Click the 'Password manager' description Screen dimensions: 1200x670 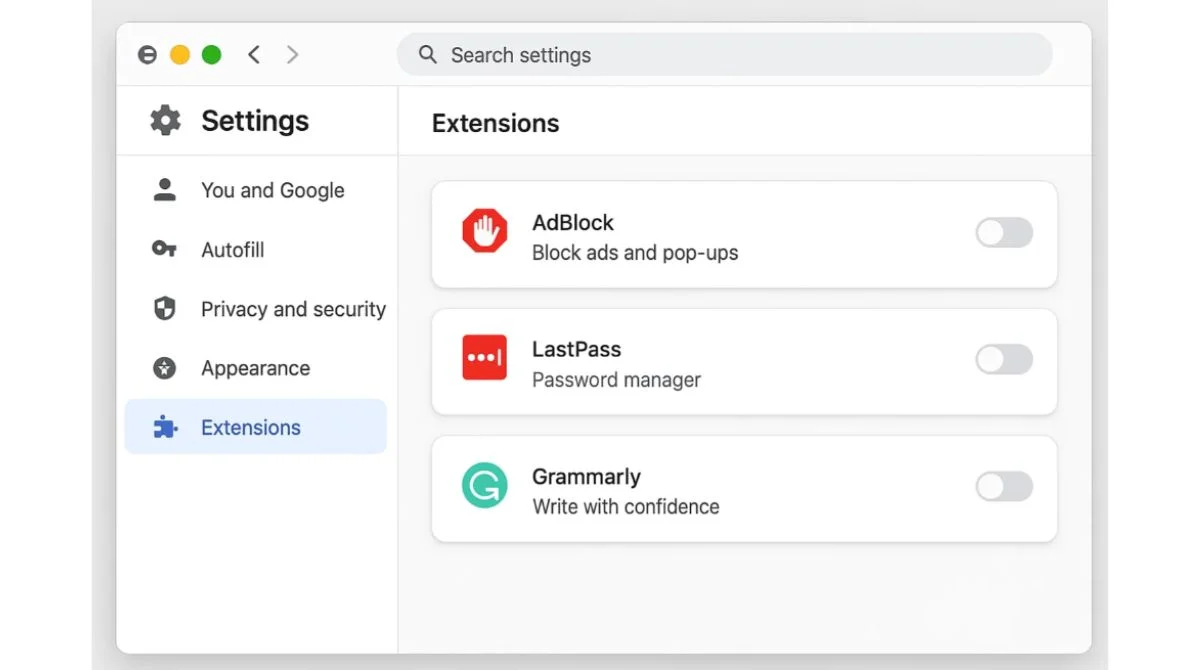click(616, 380)
